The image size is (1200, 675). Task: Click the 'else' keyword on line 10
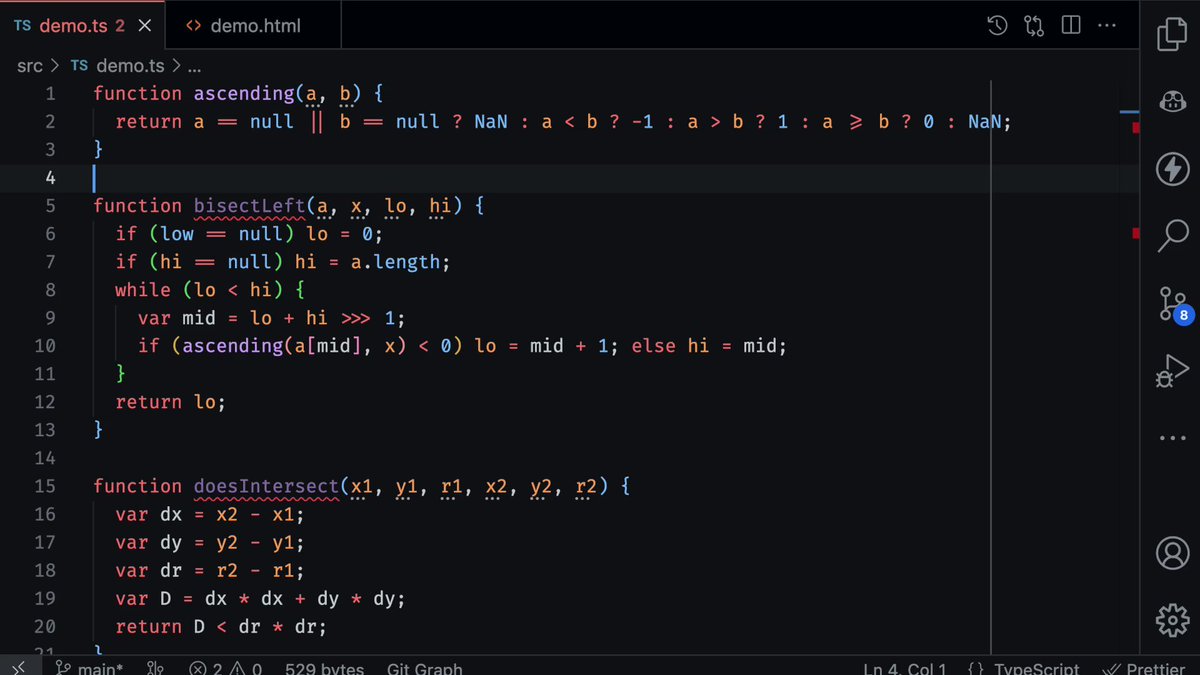point(653,346)
